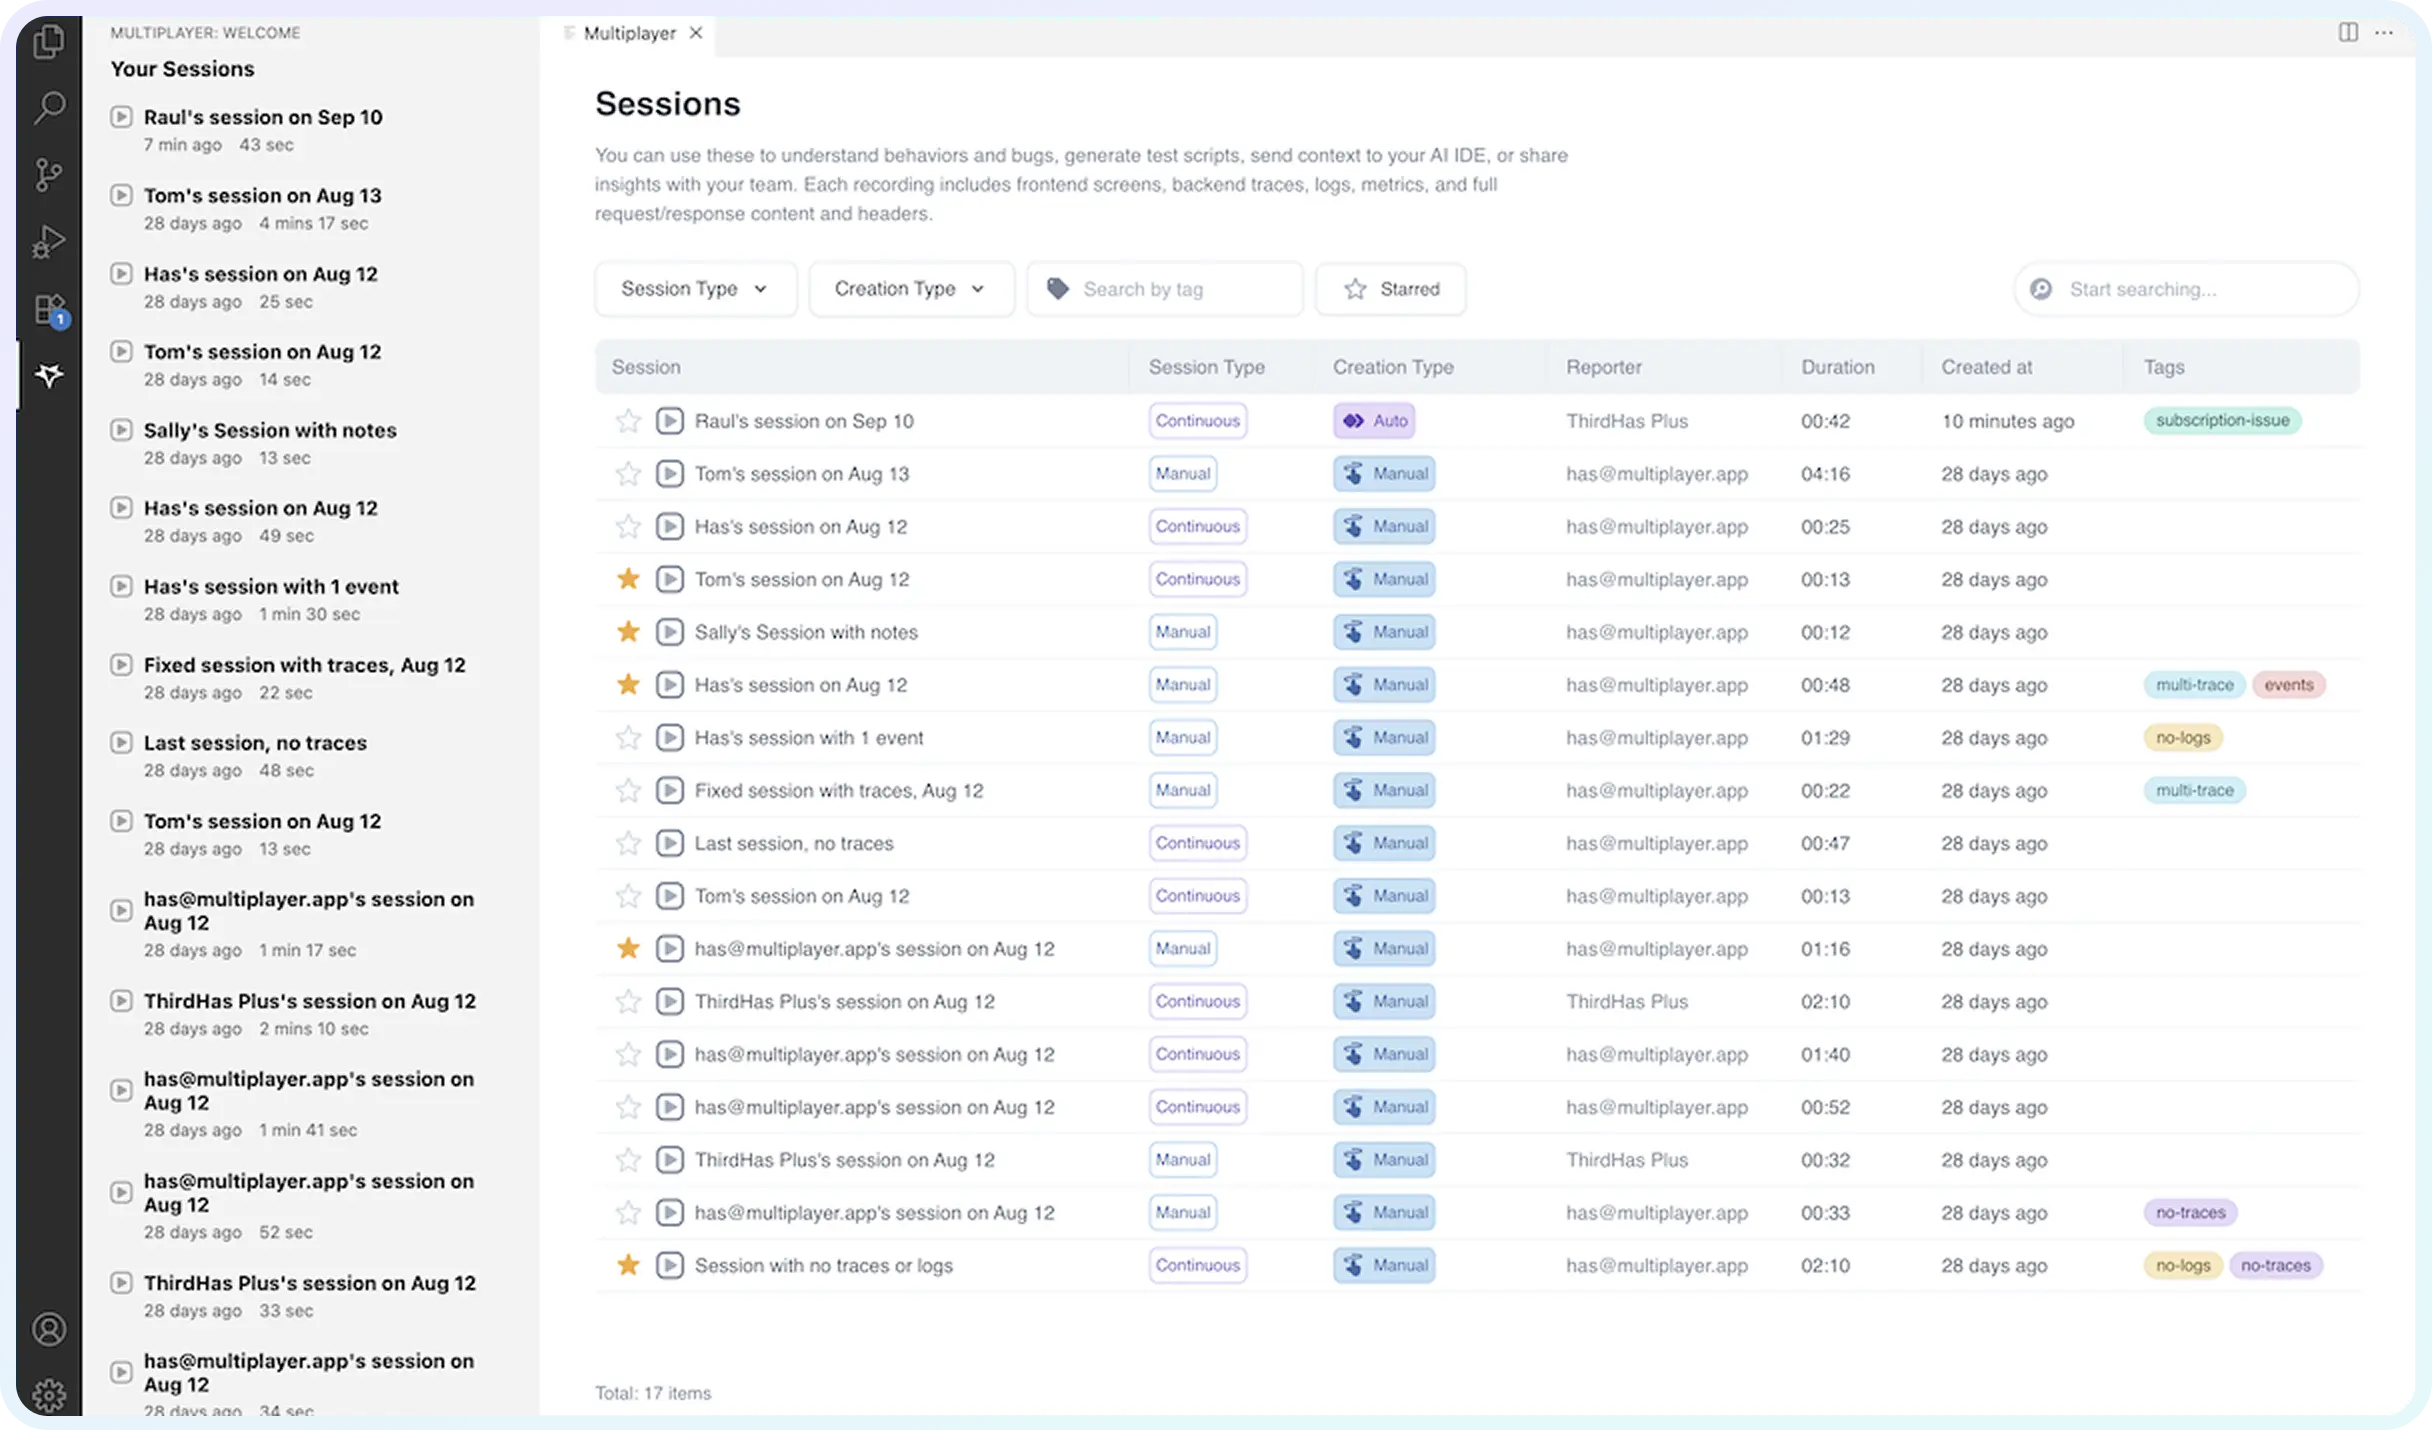The image size is (2432, 1430).
Task: Open Extensions icon with badge
Action: click(48, 309)
